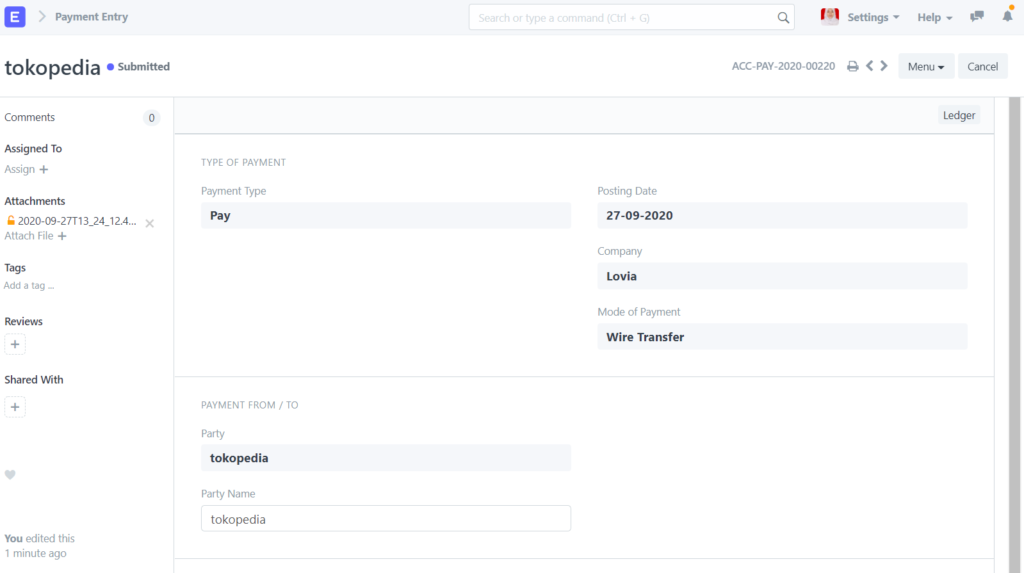This screenshot has width=1024, height=573.
Task: Click the search magnifier icon
Action: click(x=783, y=18)
